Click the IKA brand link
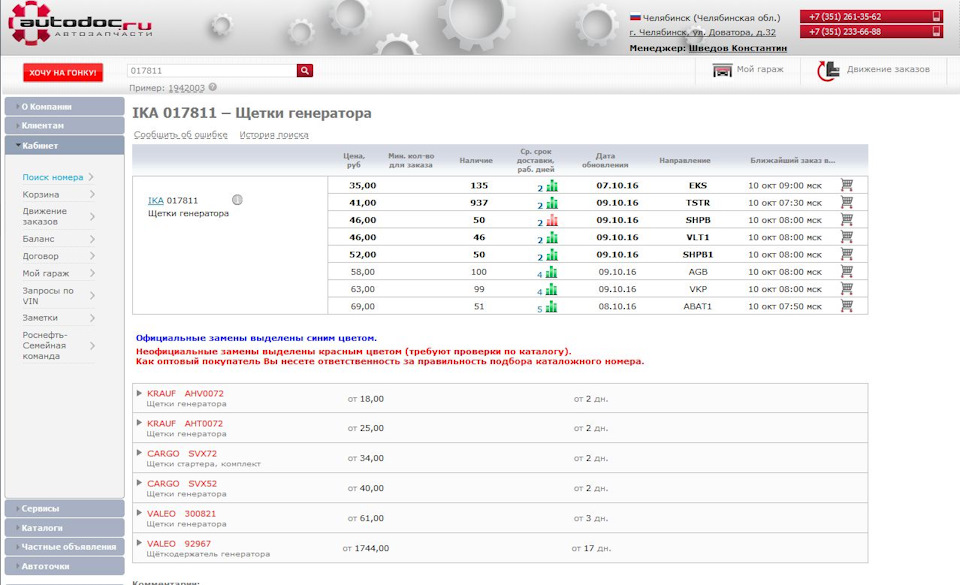The height and width of the screenshot is (585, 960). pos(156,200)
